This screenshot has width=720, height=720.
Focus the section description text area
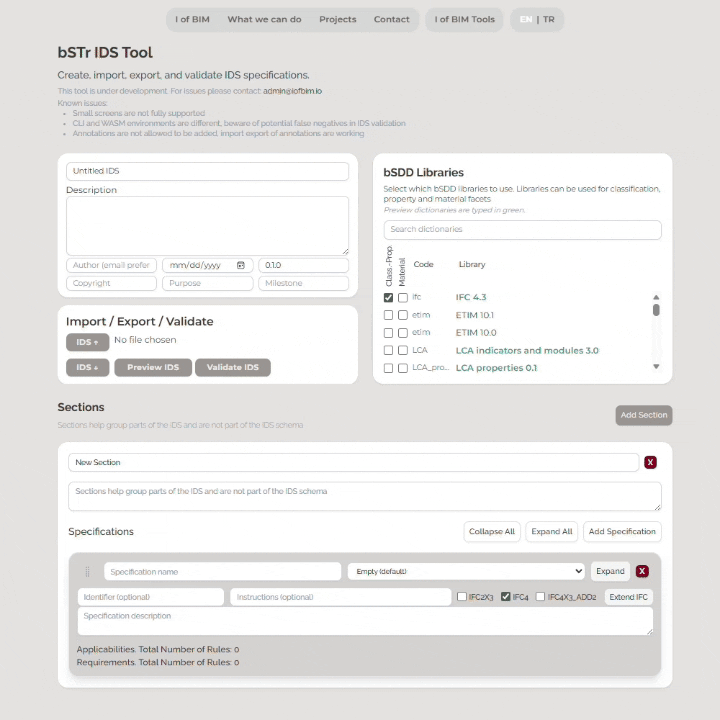(365, 496)
